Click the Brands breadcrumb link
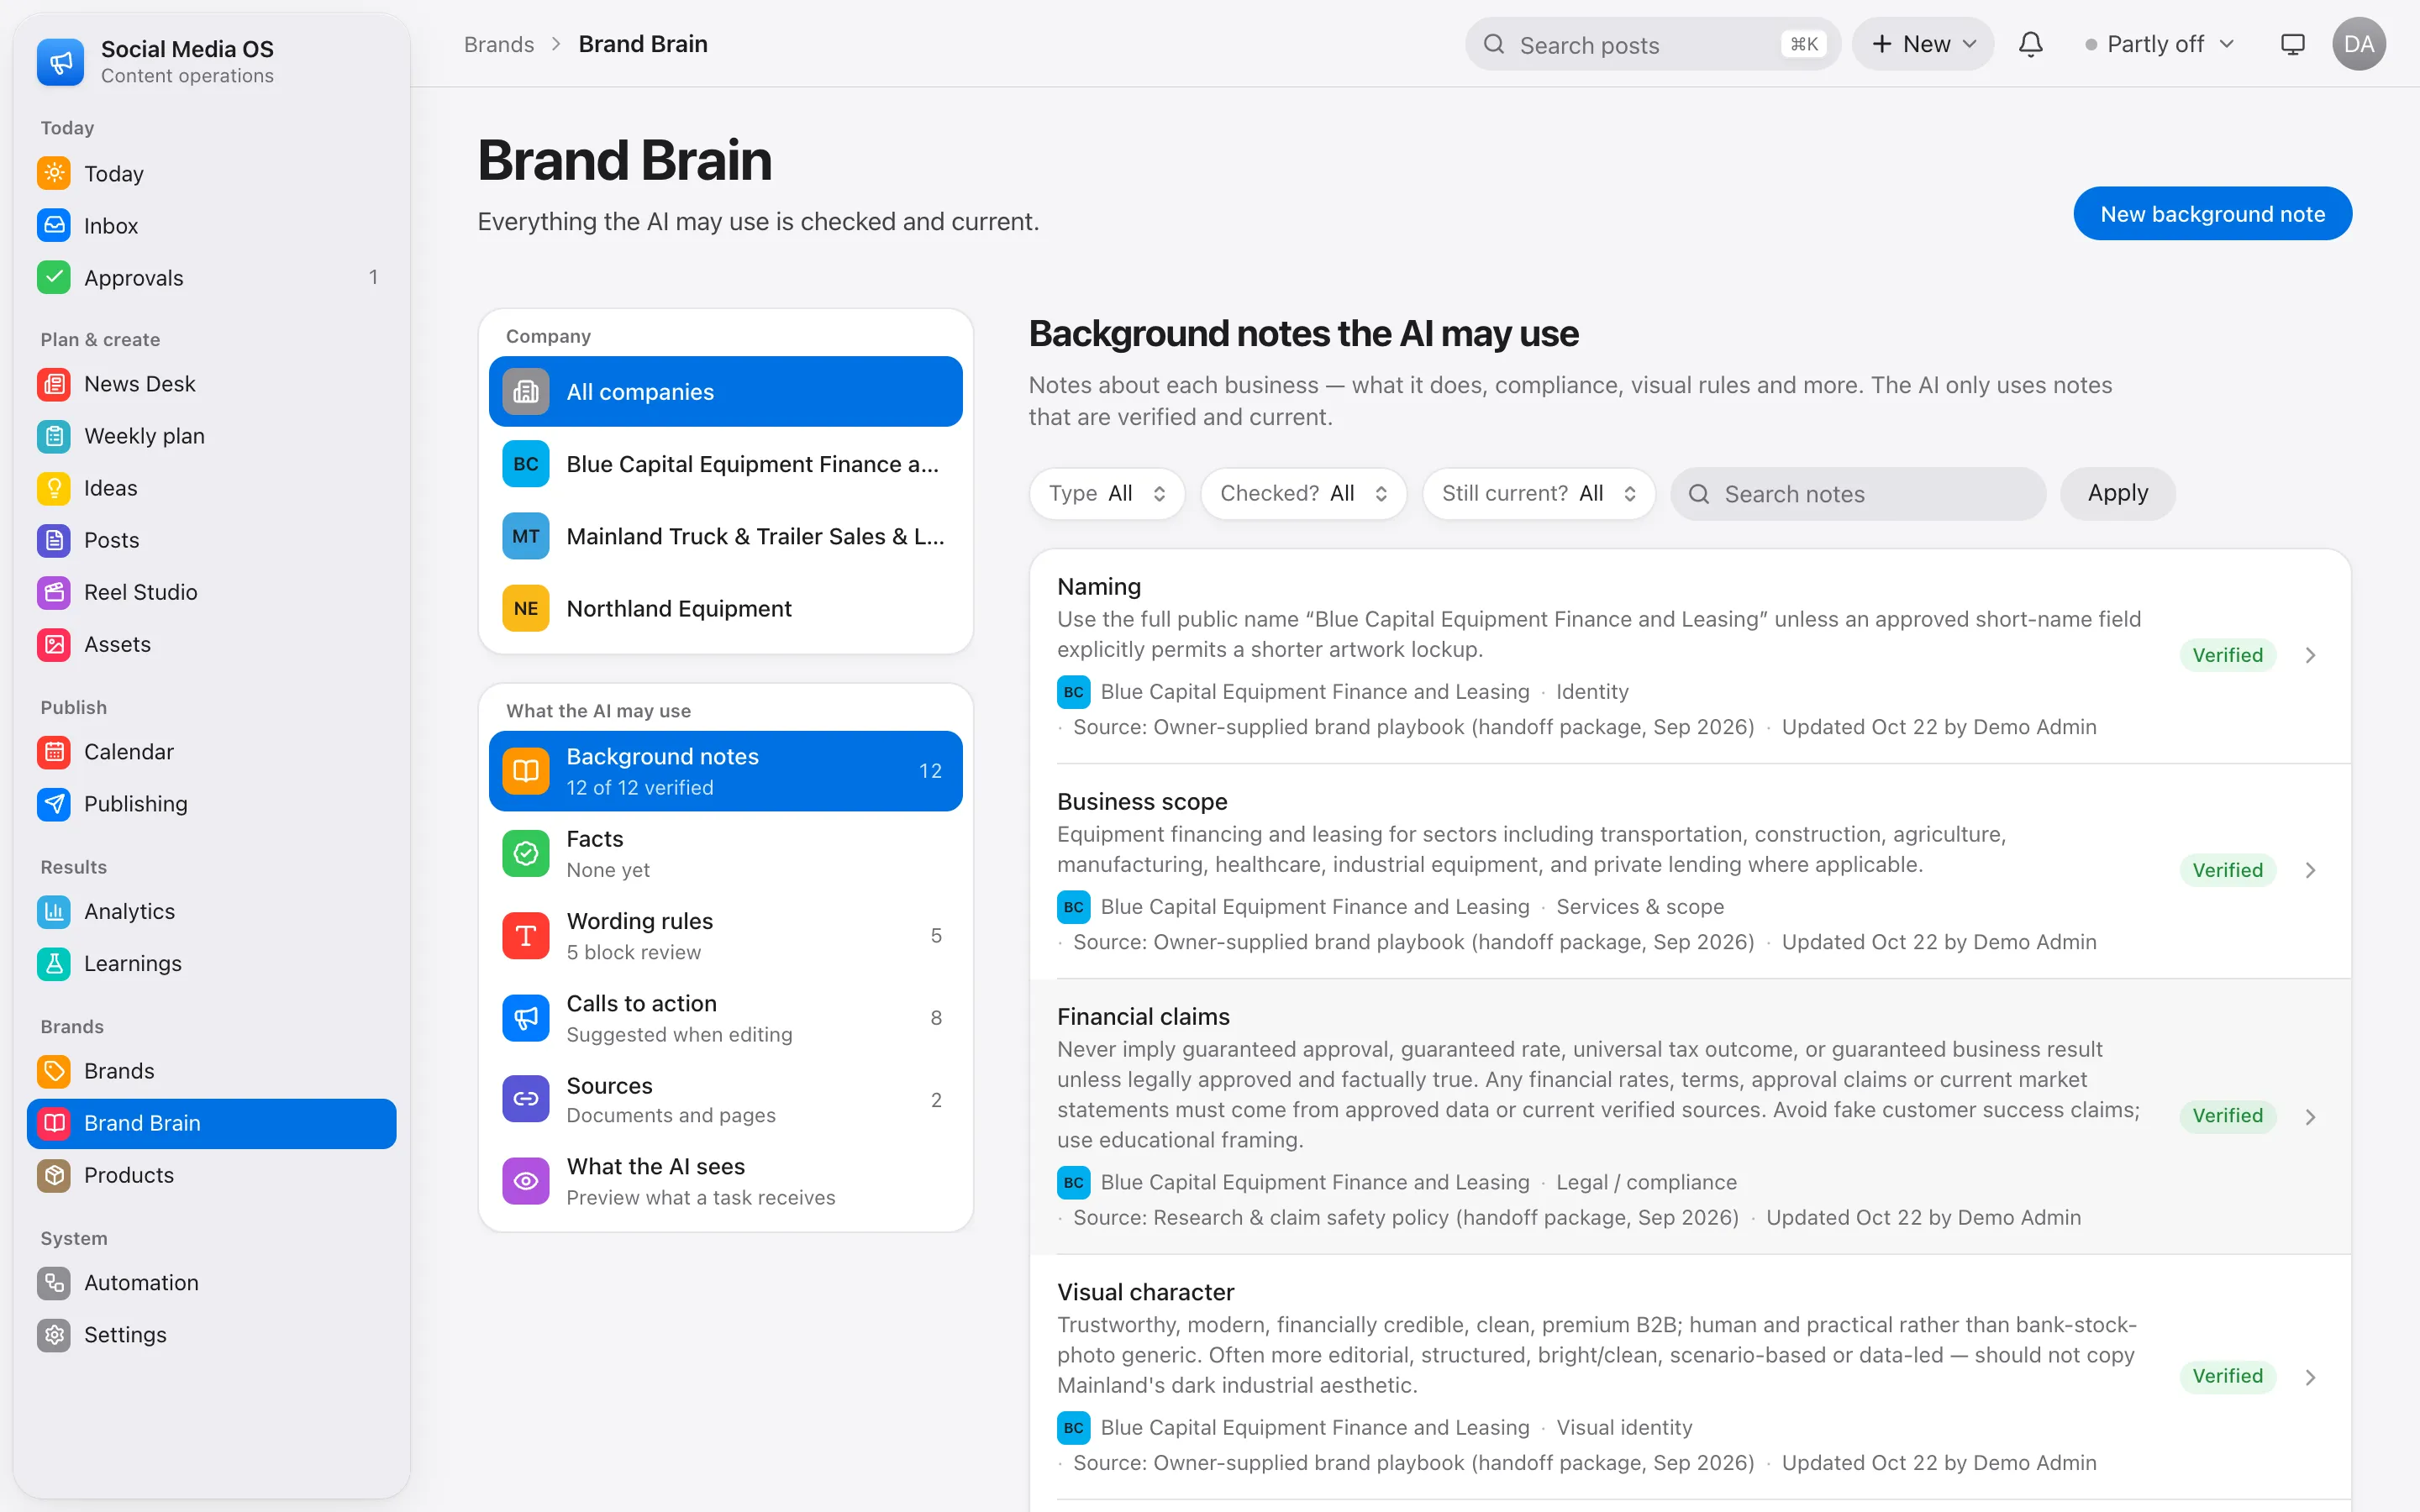2420x1512 pixels. coord(498,44)
